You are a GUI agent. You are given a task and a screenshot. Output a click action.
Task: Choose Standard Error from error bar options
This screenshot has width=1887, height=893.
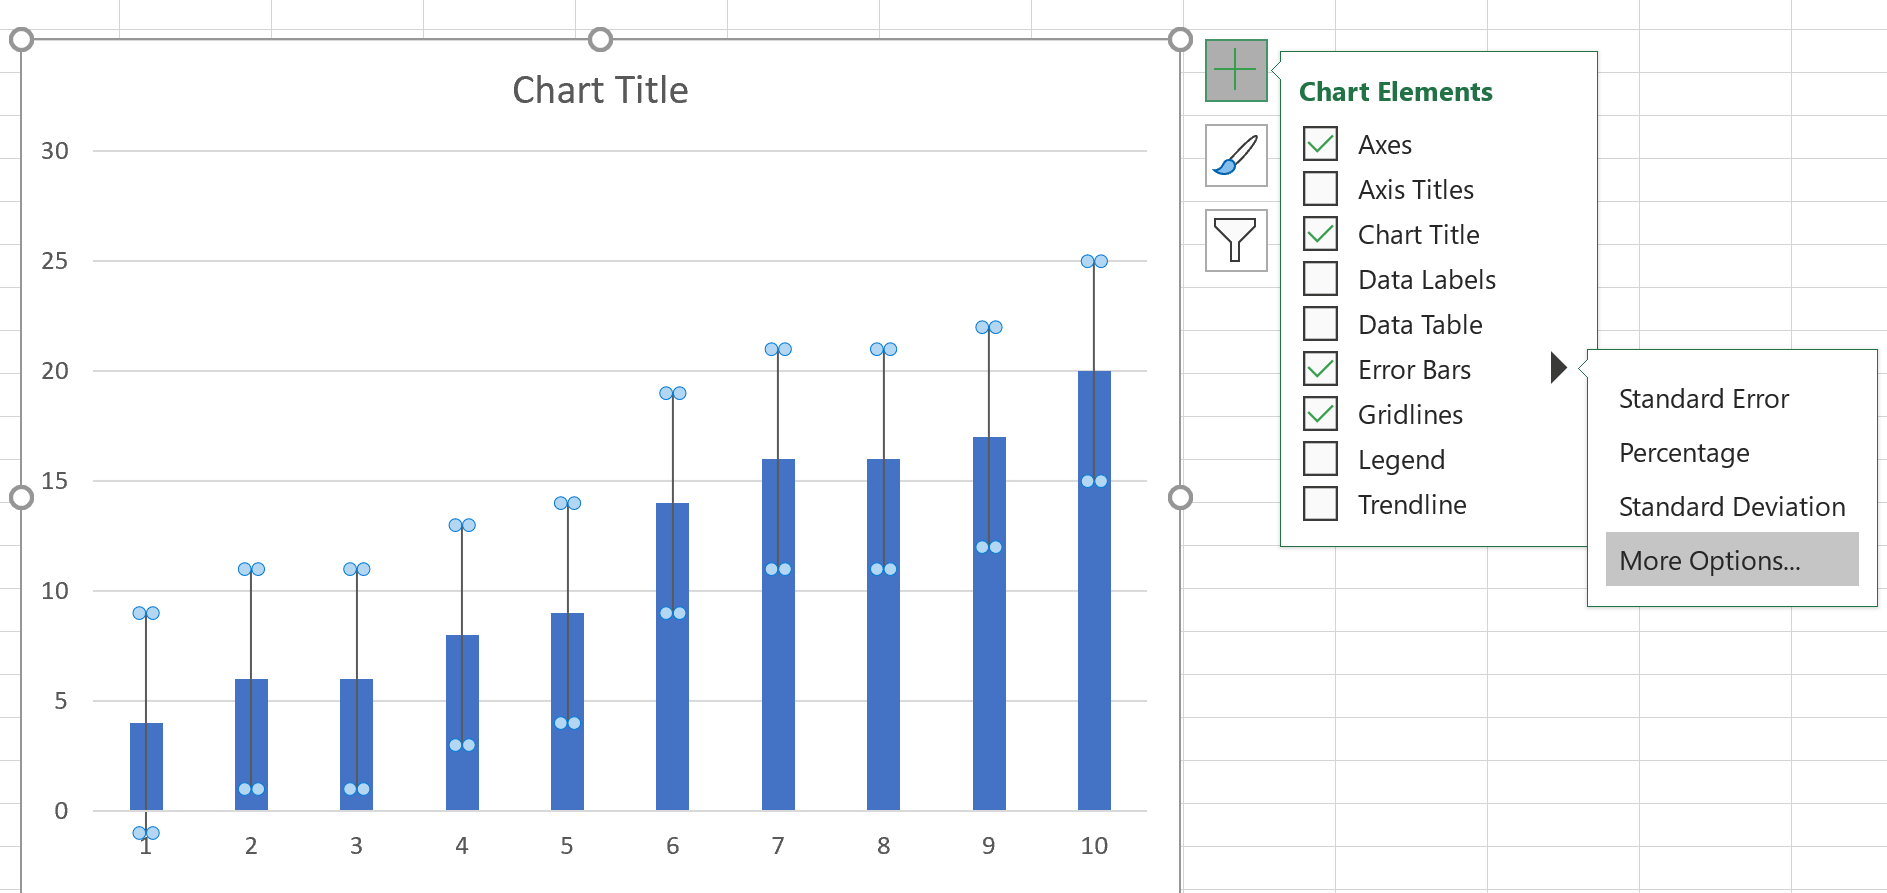point(1703,399)
